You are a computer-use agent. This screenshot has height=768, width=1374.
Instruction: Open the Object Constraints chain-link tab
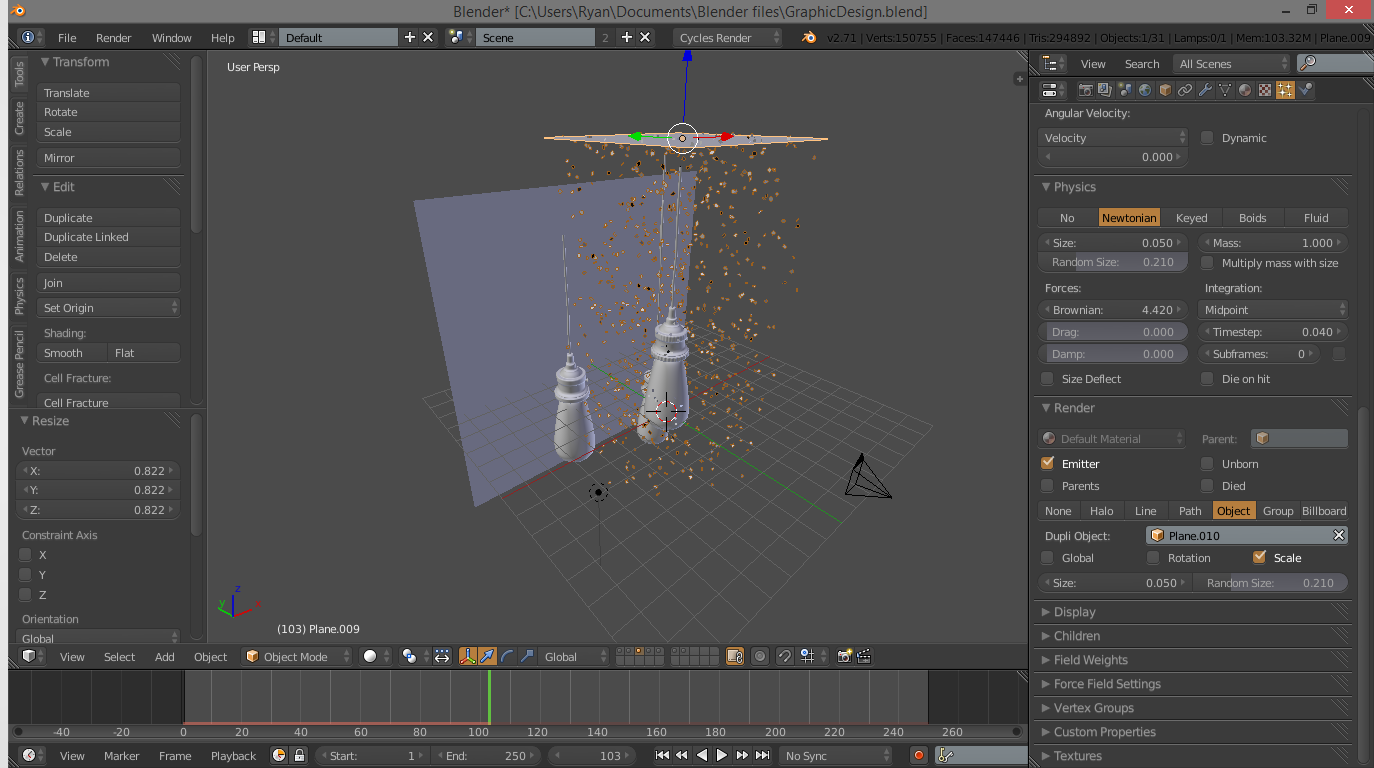point(1185,90)
